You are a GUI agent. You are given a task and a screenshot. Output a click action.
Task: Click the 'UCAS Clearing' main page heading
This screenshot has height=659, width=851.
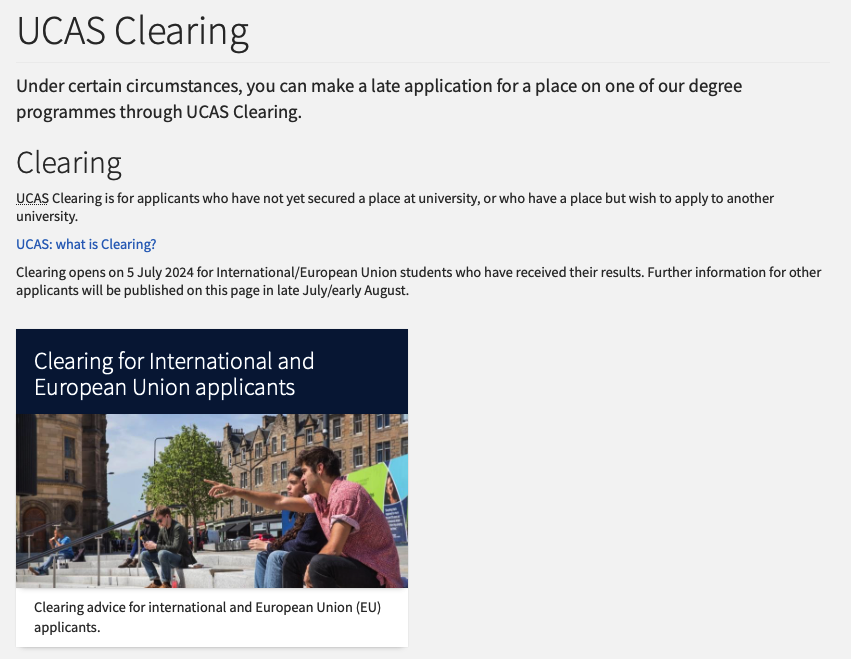132,31
